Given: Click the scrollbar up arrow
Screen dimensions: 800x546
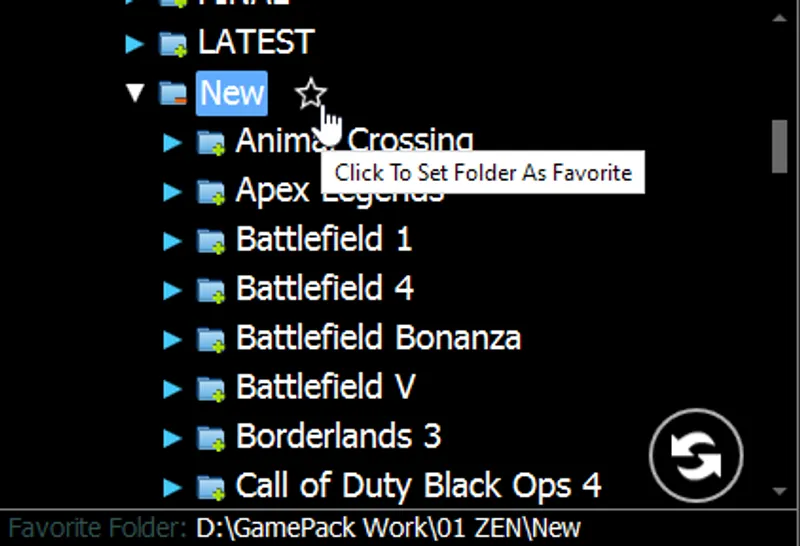Looking at the screenshot, I should point(779,18).
